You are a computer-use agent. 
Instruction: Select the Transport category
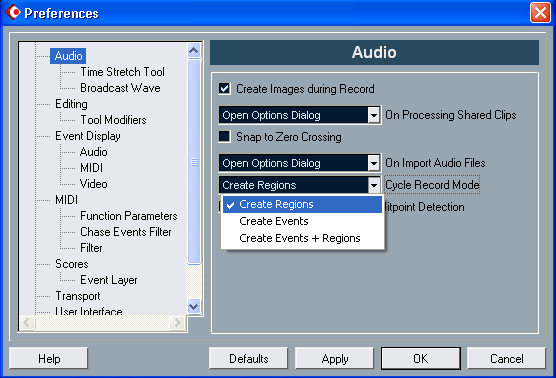point(78,296)
